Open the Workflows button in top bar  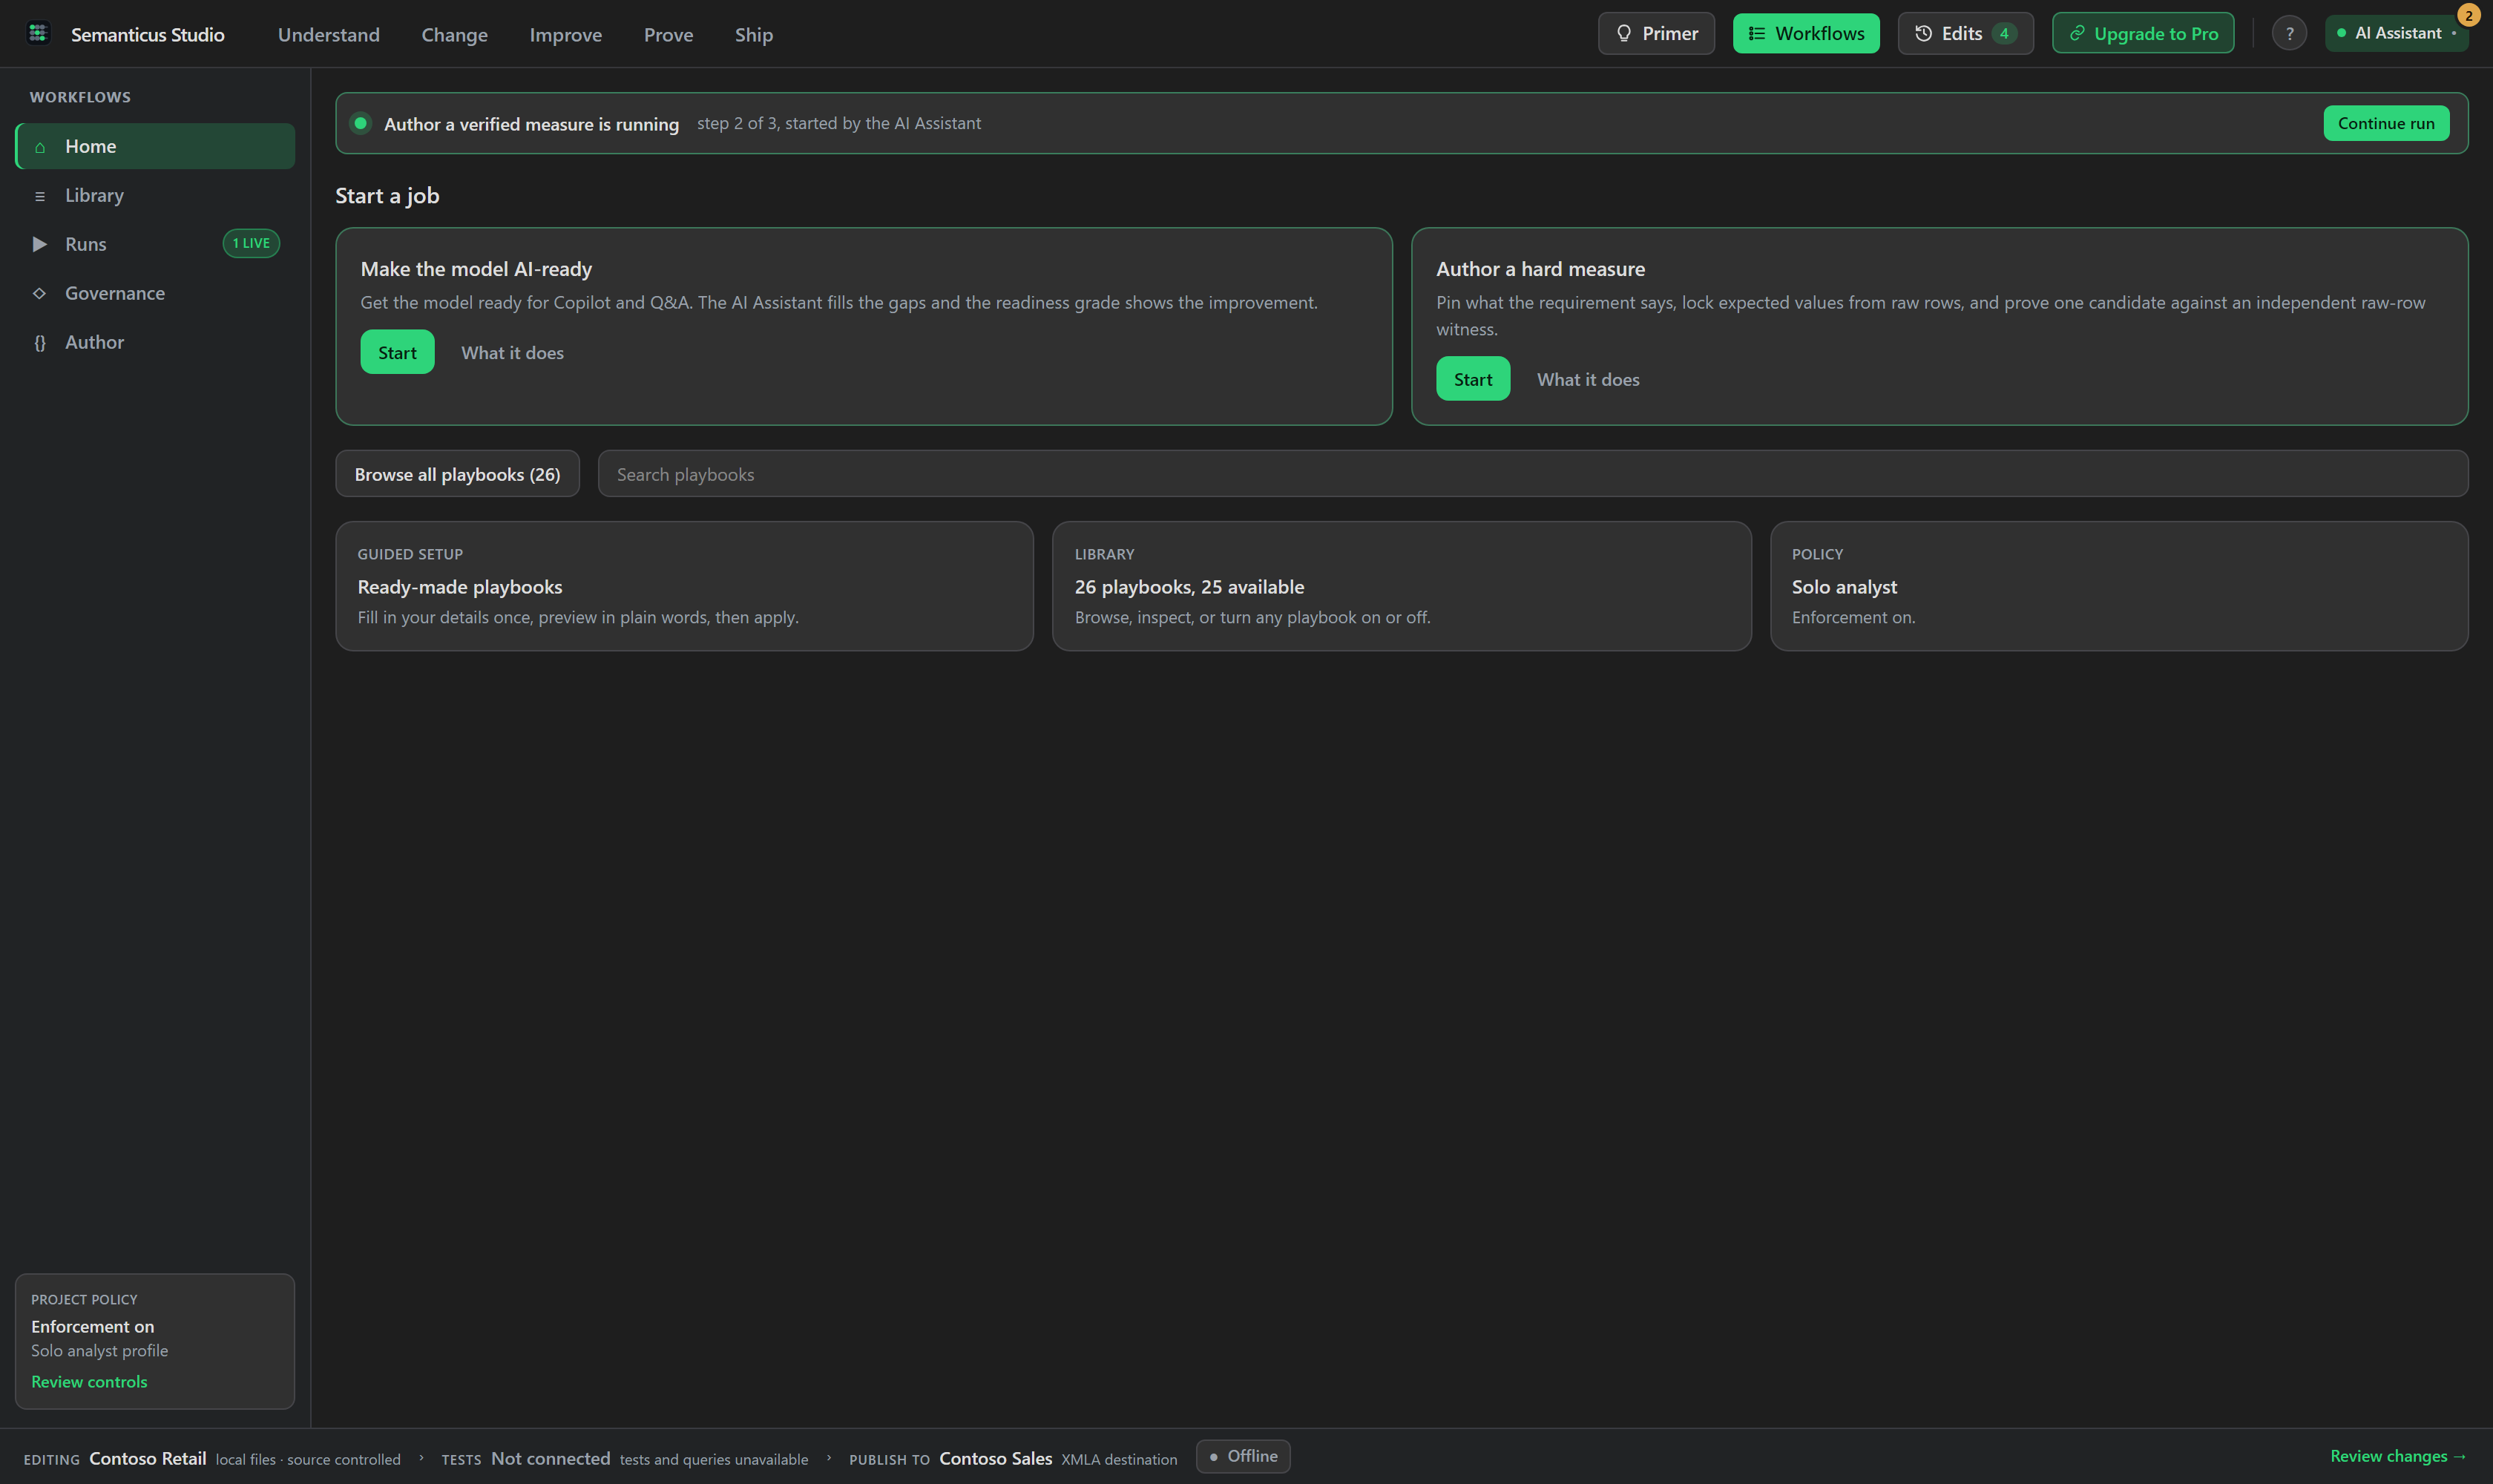[1806, 34]
